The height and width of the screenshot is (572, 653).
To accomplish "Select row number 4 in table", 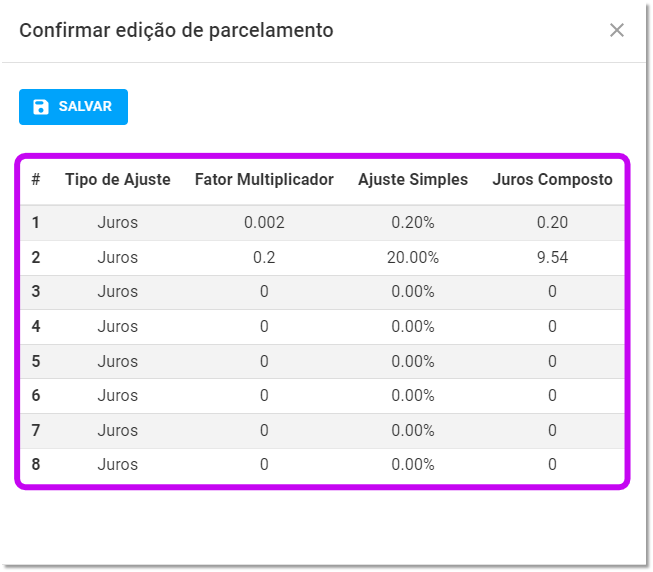I will [36, 327].
